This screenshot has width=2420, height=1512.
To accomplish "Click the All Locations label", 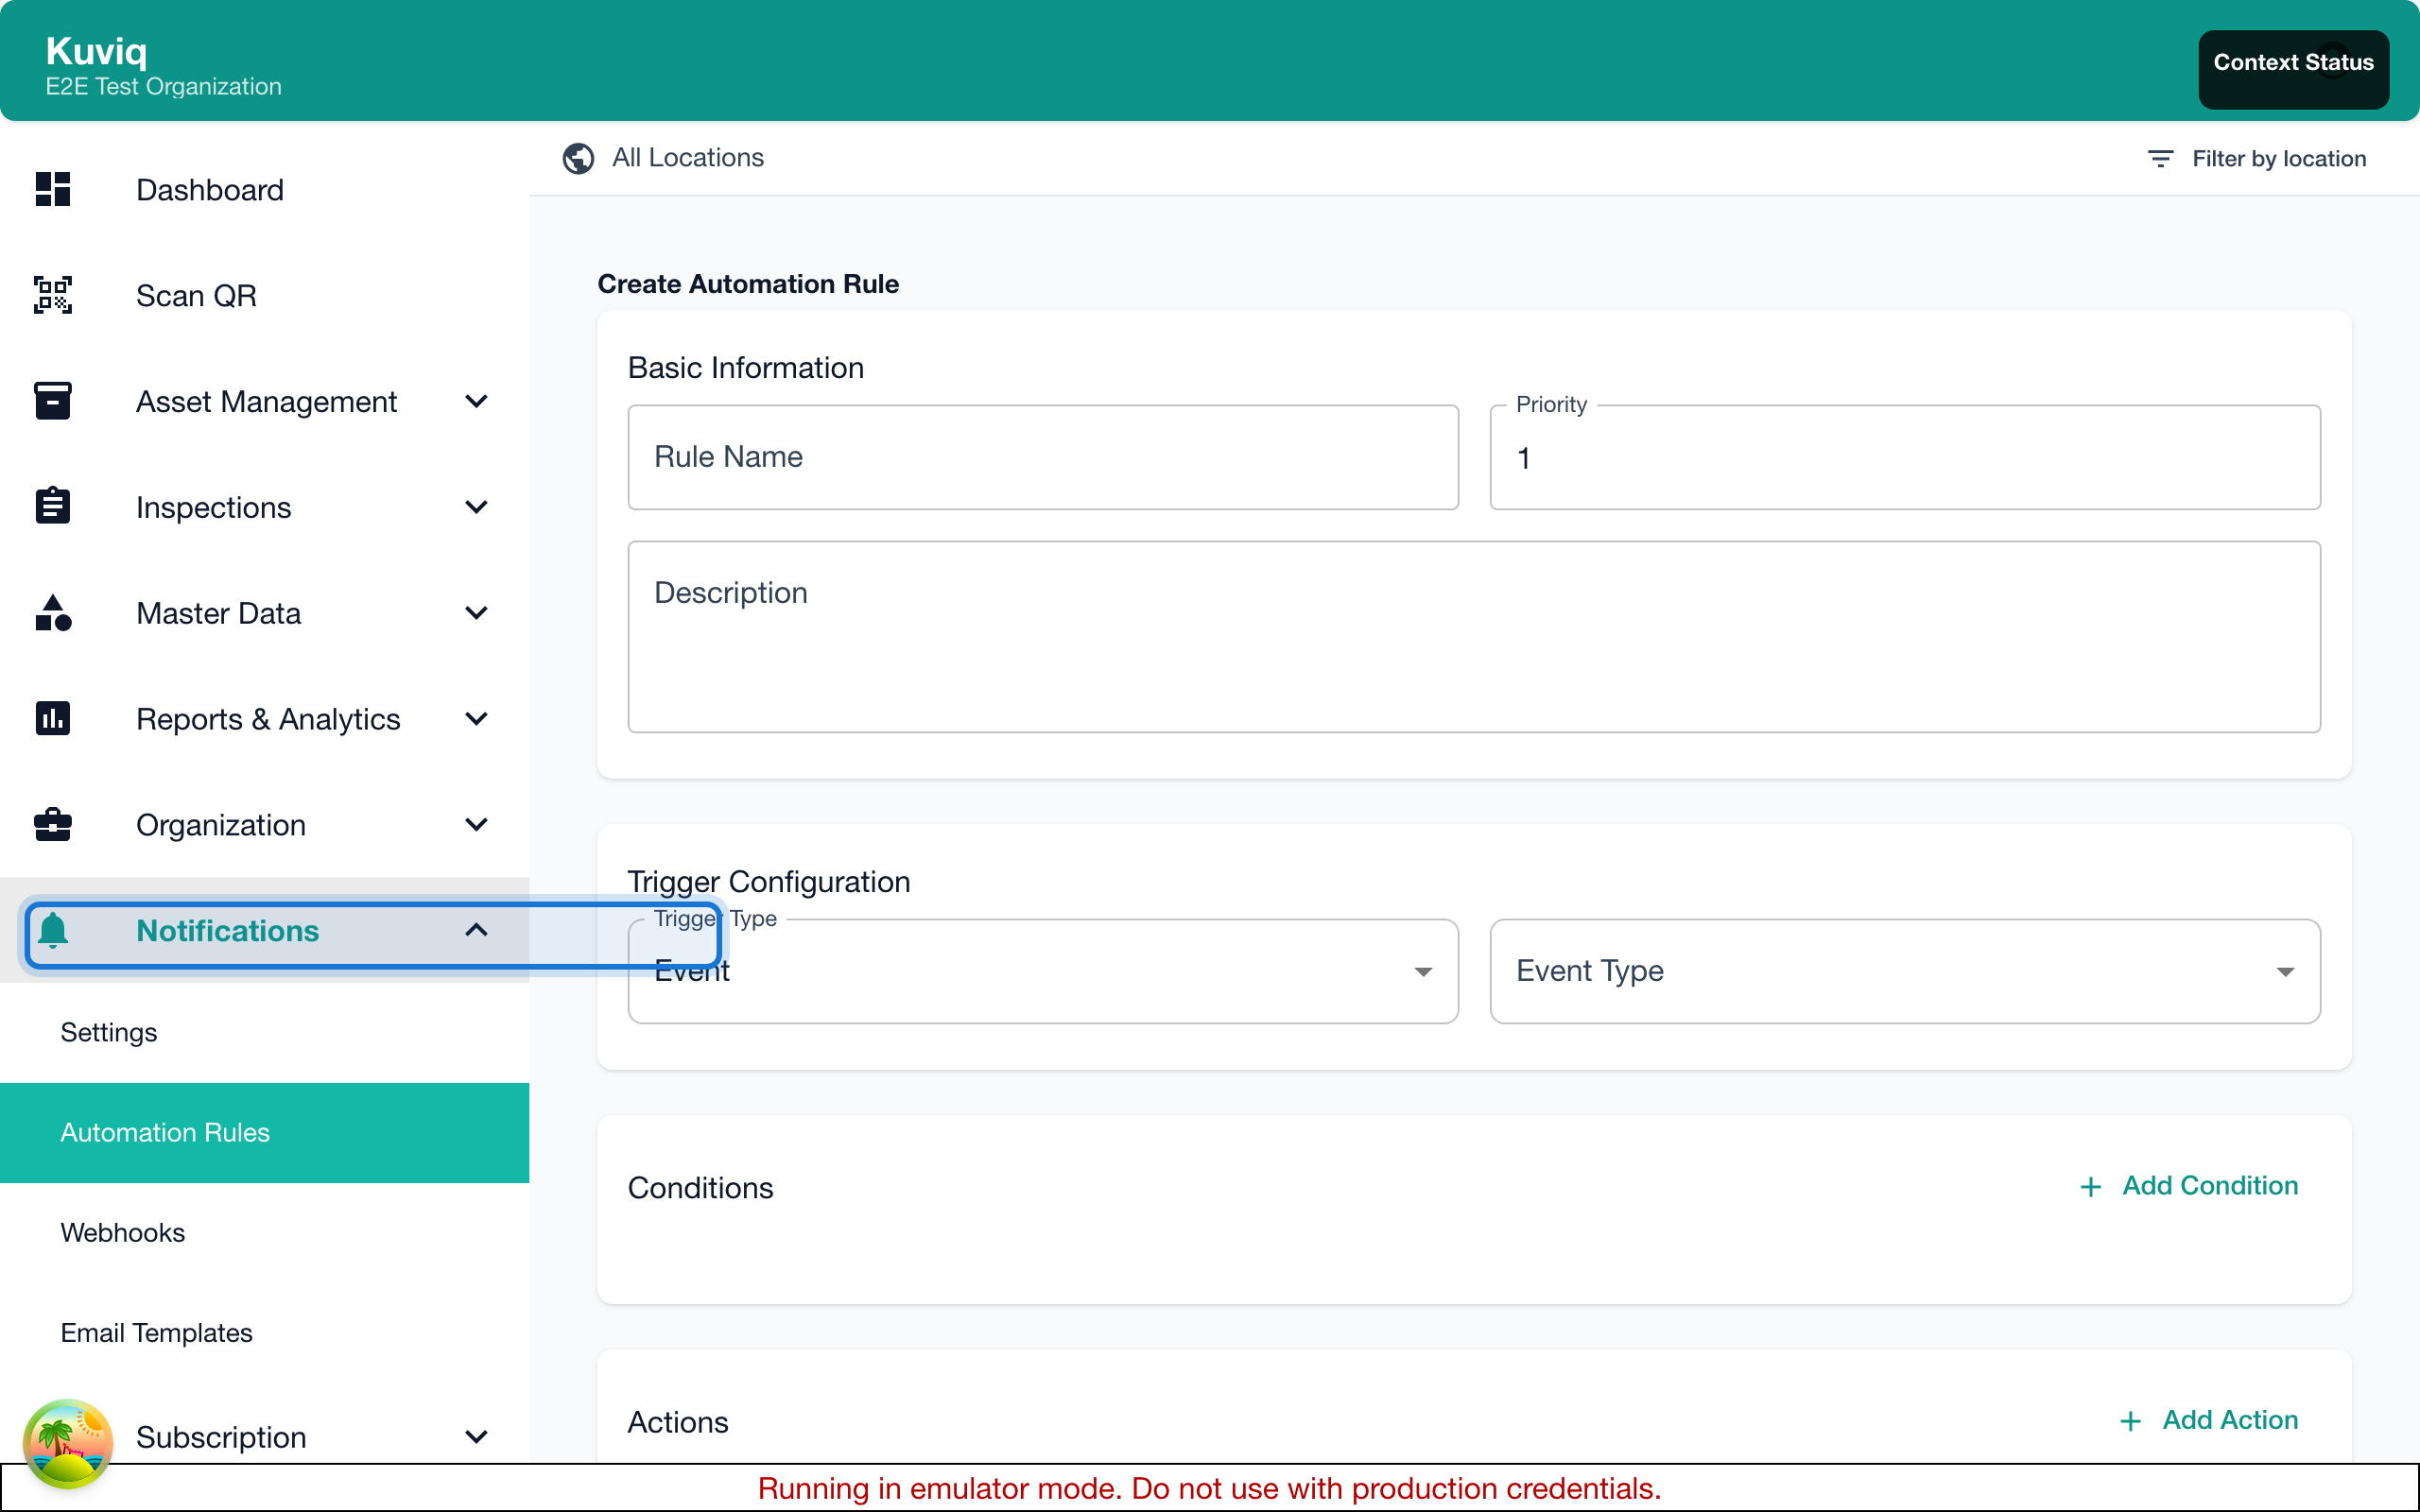I will pyautogui.click(x=688, y=158).
